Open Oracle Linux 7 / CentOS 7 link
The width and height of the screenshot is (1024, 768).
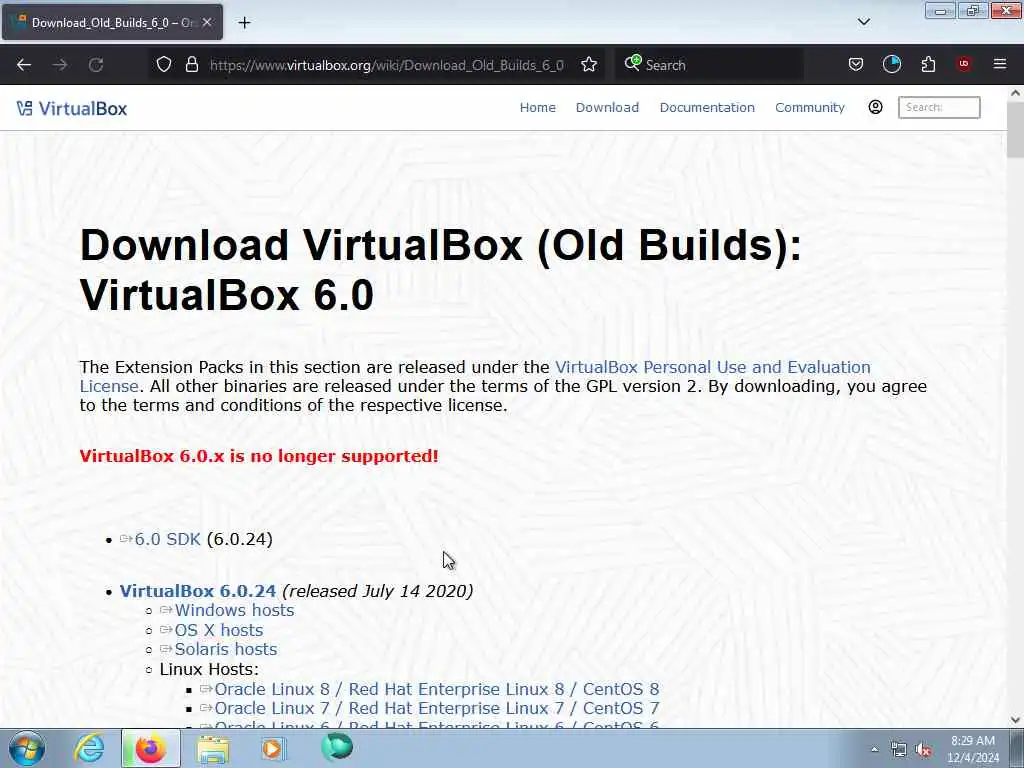(436, 708)
